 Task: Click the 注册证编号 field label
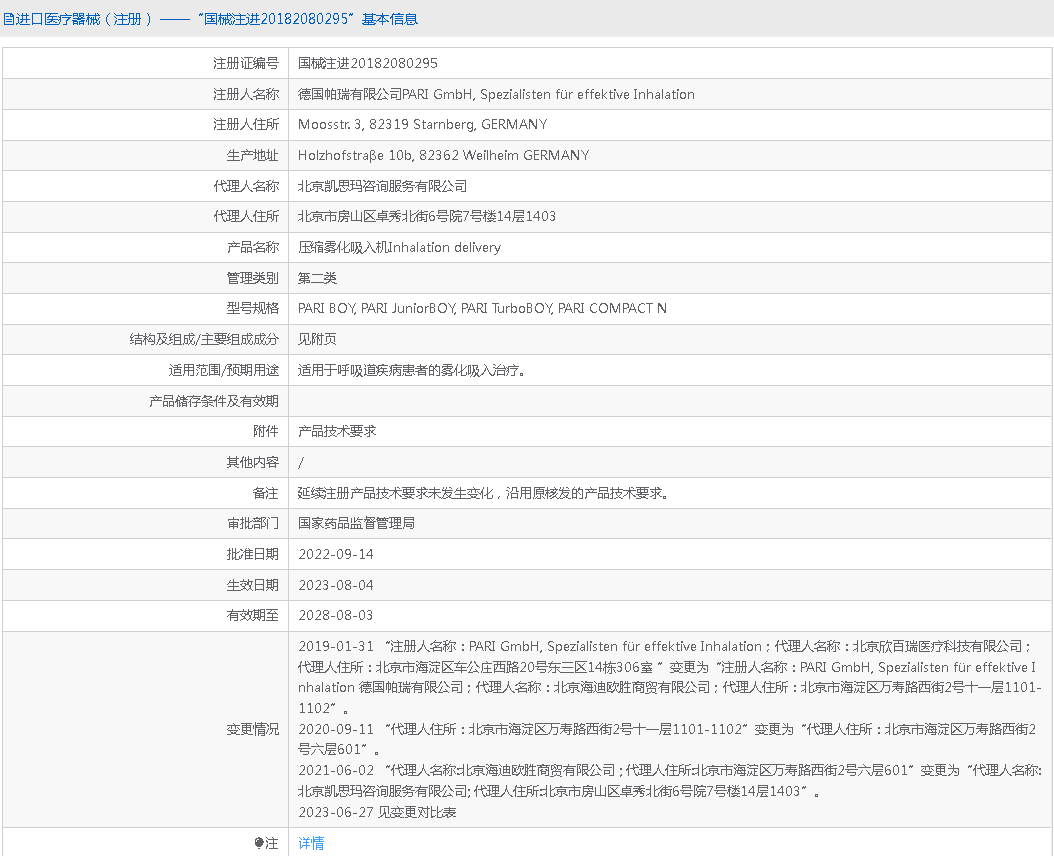(246, 63)
